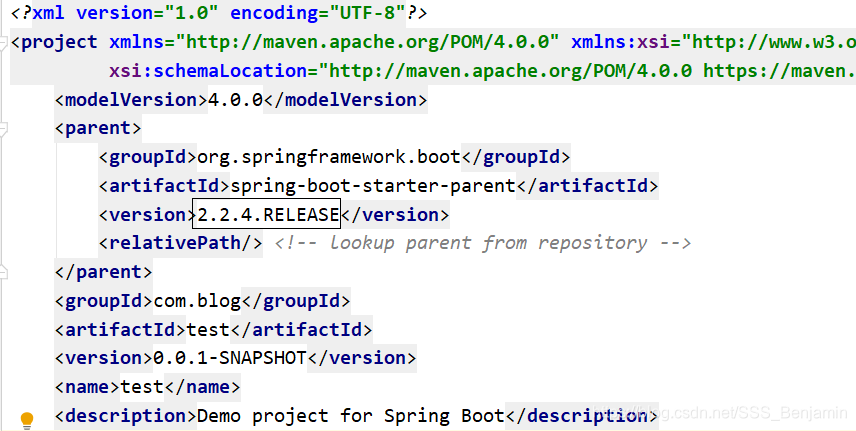Click Demo project for Spring Boot description
Image resolution: width=856 pixels, height=431 pixels.
coord(350,416)
